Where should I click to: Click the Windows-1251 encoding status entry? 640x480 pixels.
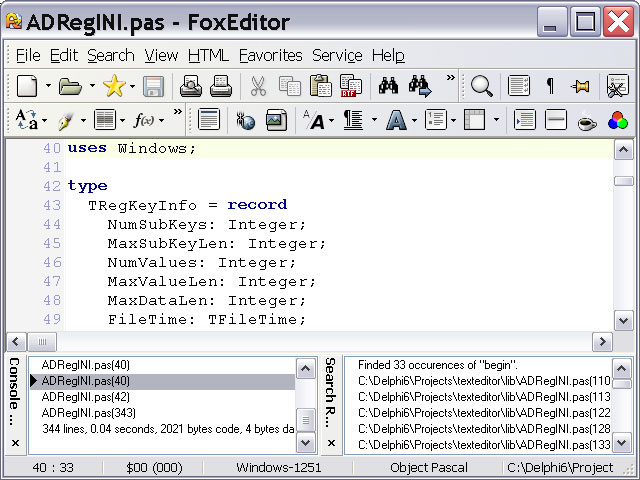[x=278, y=467]
